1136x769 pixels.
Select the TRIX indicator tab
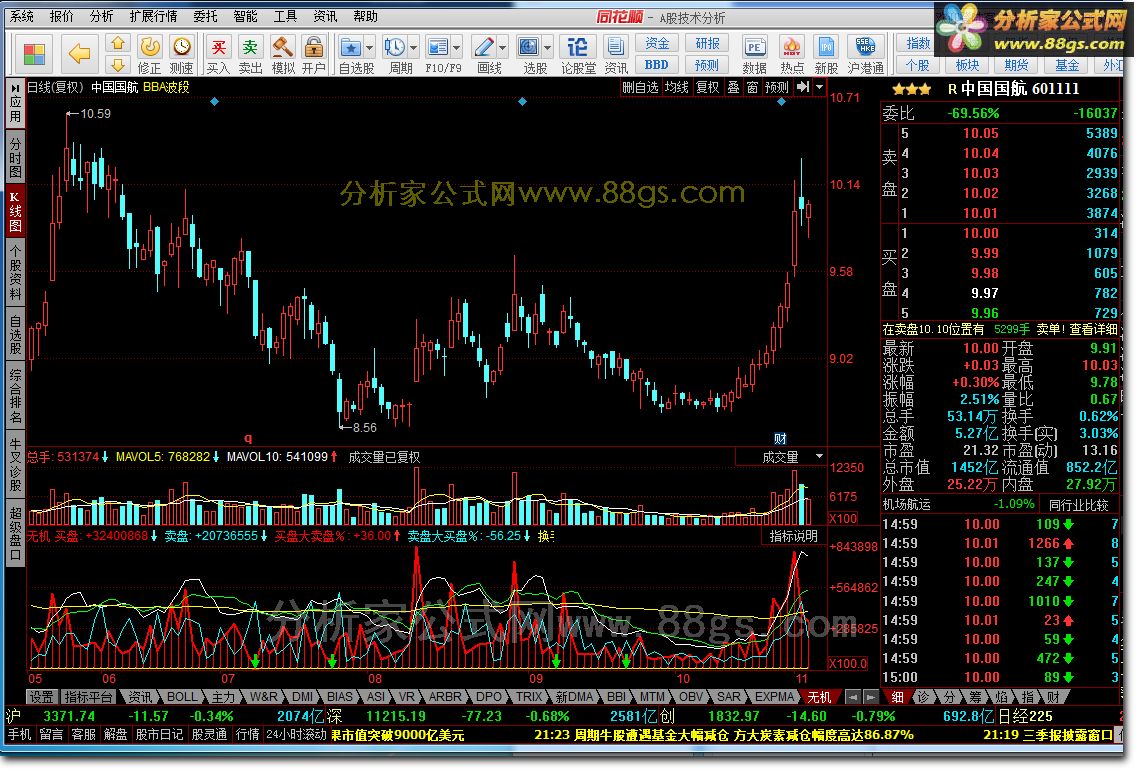(x=529, y=697)
